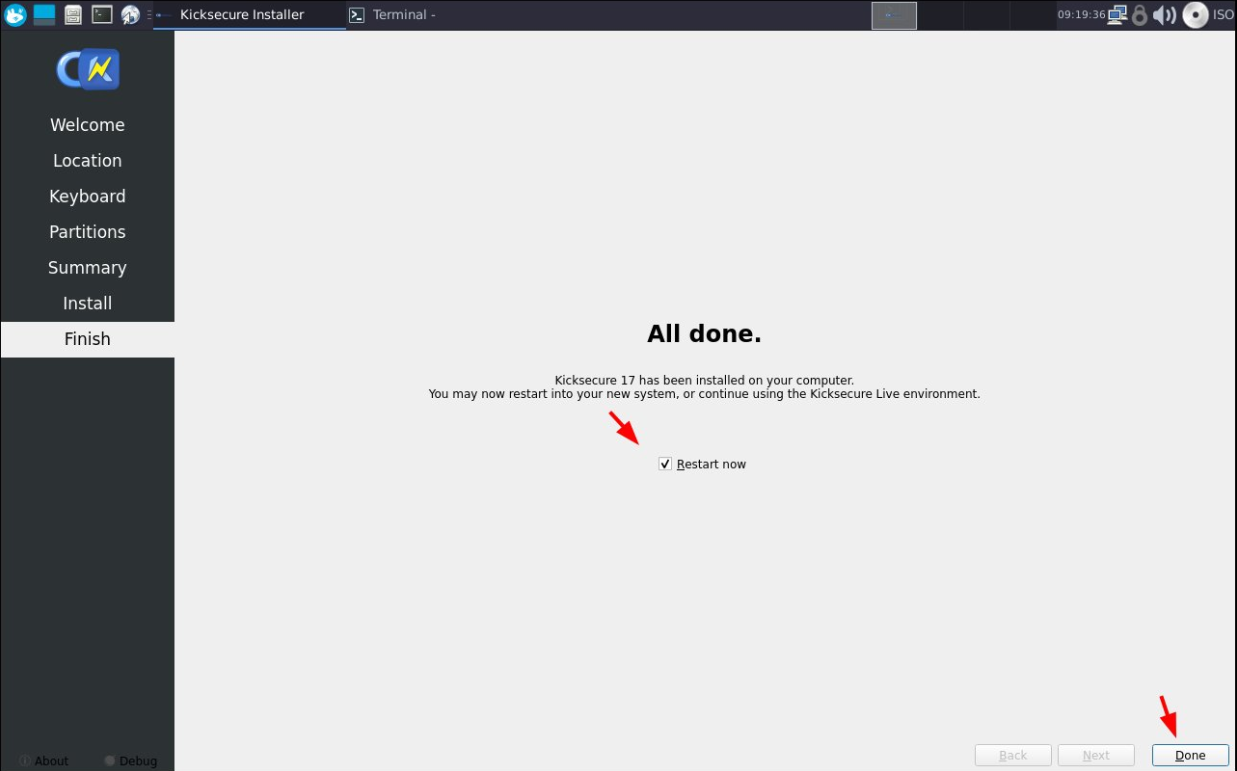
Task: Click the padlock tray icon
Action: point(1139,15)
